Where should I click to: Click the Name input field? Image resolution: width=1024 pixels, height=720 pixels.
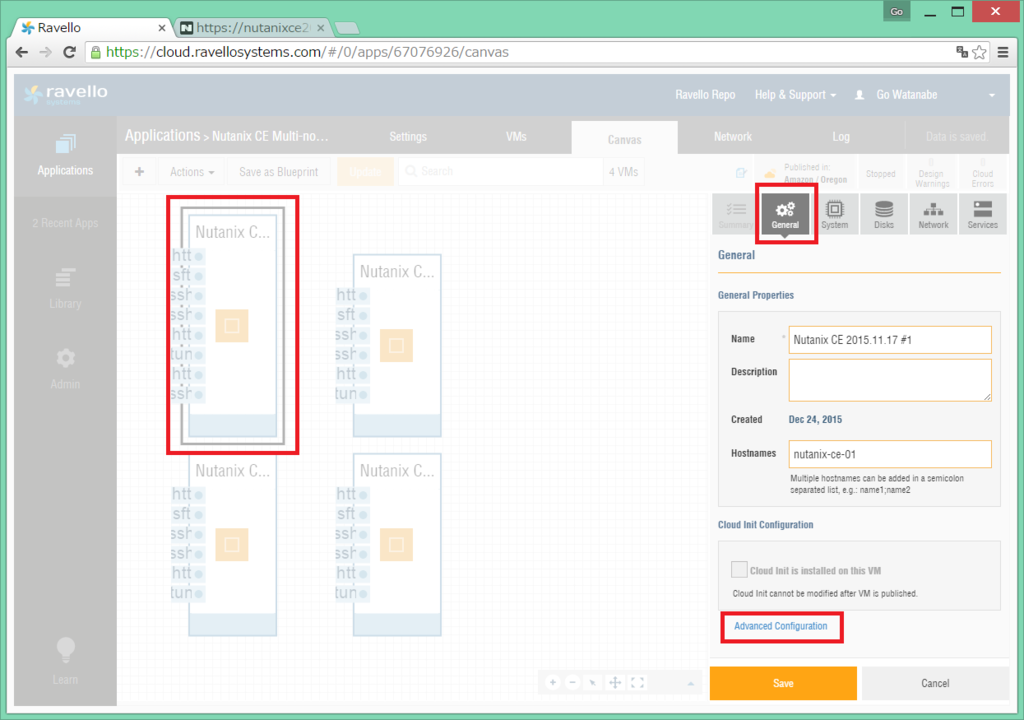click(x=889, y=340)
